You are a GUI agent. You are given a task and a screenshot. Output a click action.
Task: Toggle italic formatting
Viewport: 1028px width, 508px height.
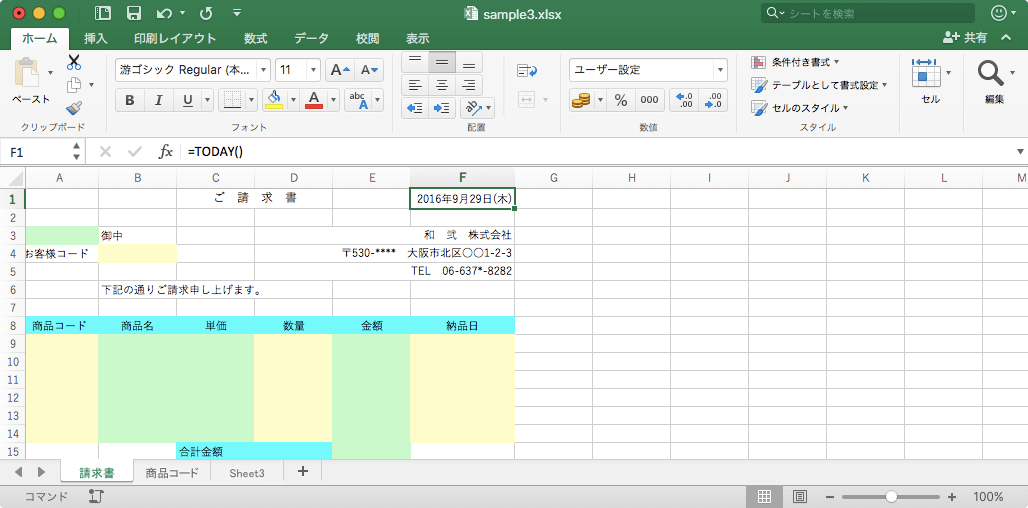point(158,100)
